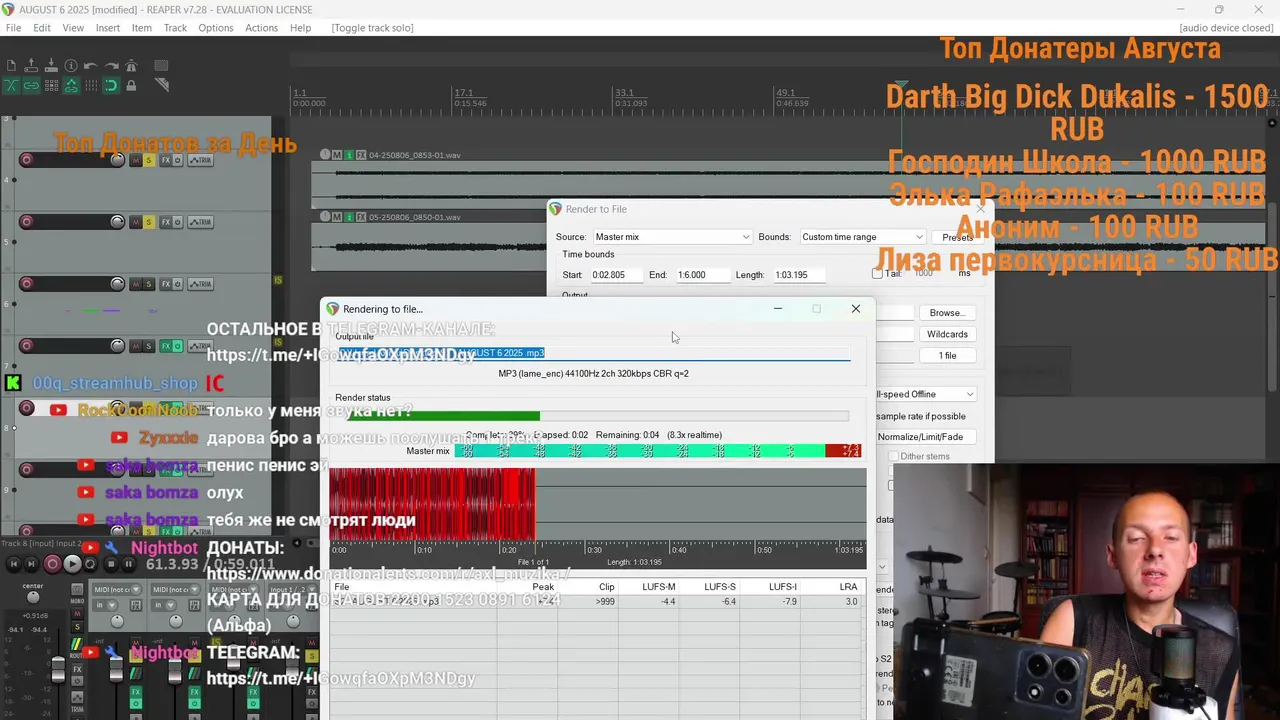Click track 4 volume knob
Image resolution: width=1280 pixels, height=720 pixels.
click(x=117, y=160)
